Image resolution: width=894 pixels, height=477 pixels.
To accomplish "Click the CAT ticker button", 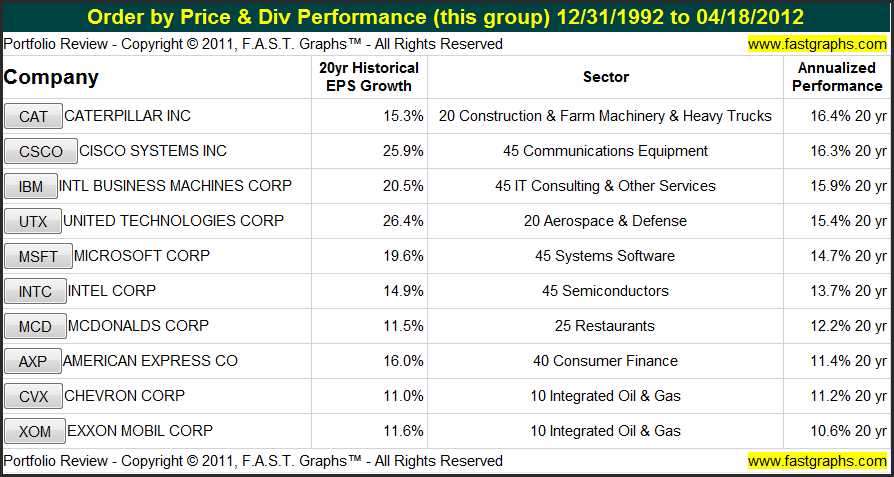I will 33,117.
